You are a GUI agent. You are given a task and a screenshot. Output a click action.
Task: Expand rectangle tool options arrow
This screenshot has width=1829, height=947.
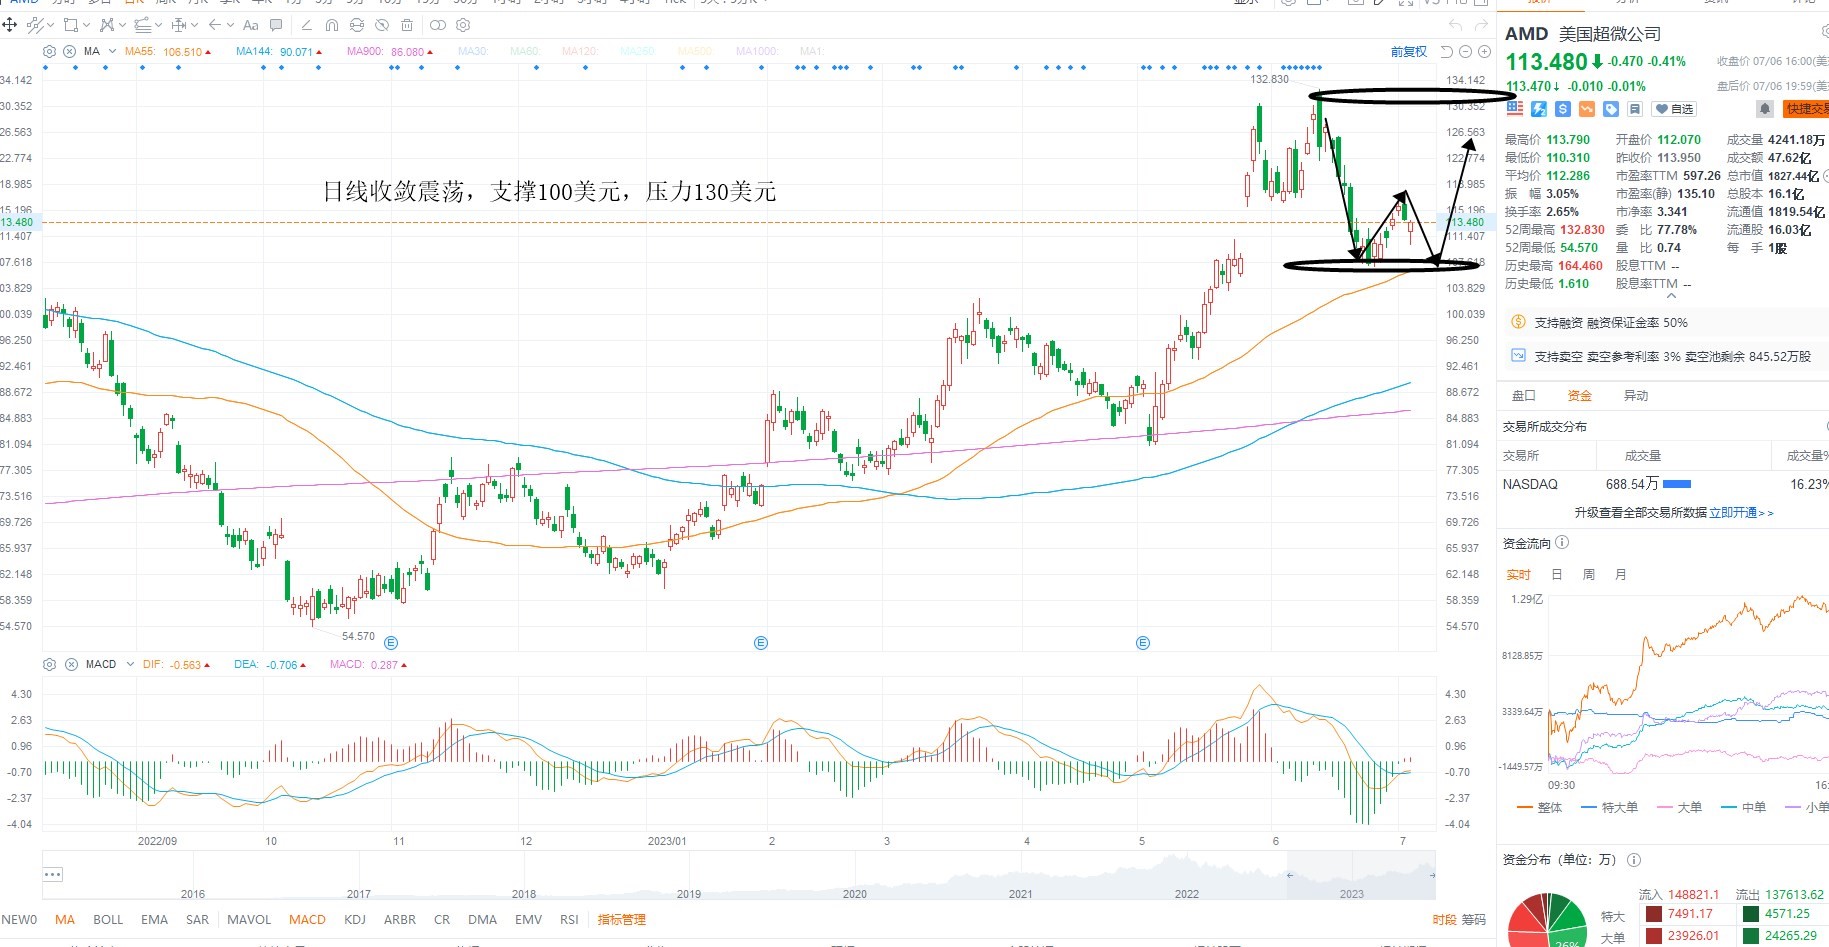pyautogui.click(x=86, y=25)
